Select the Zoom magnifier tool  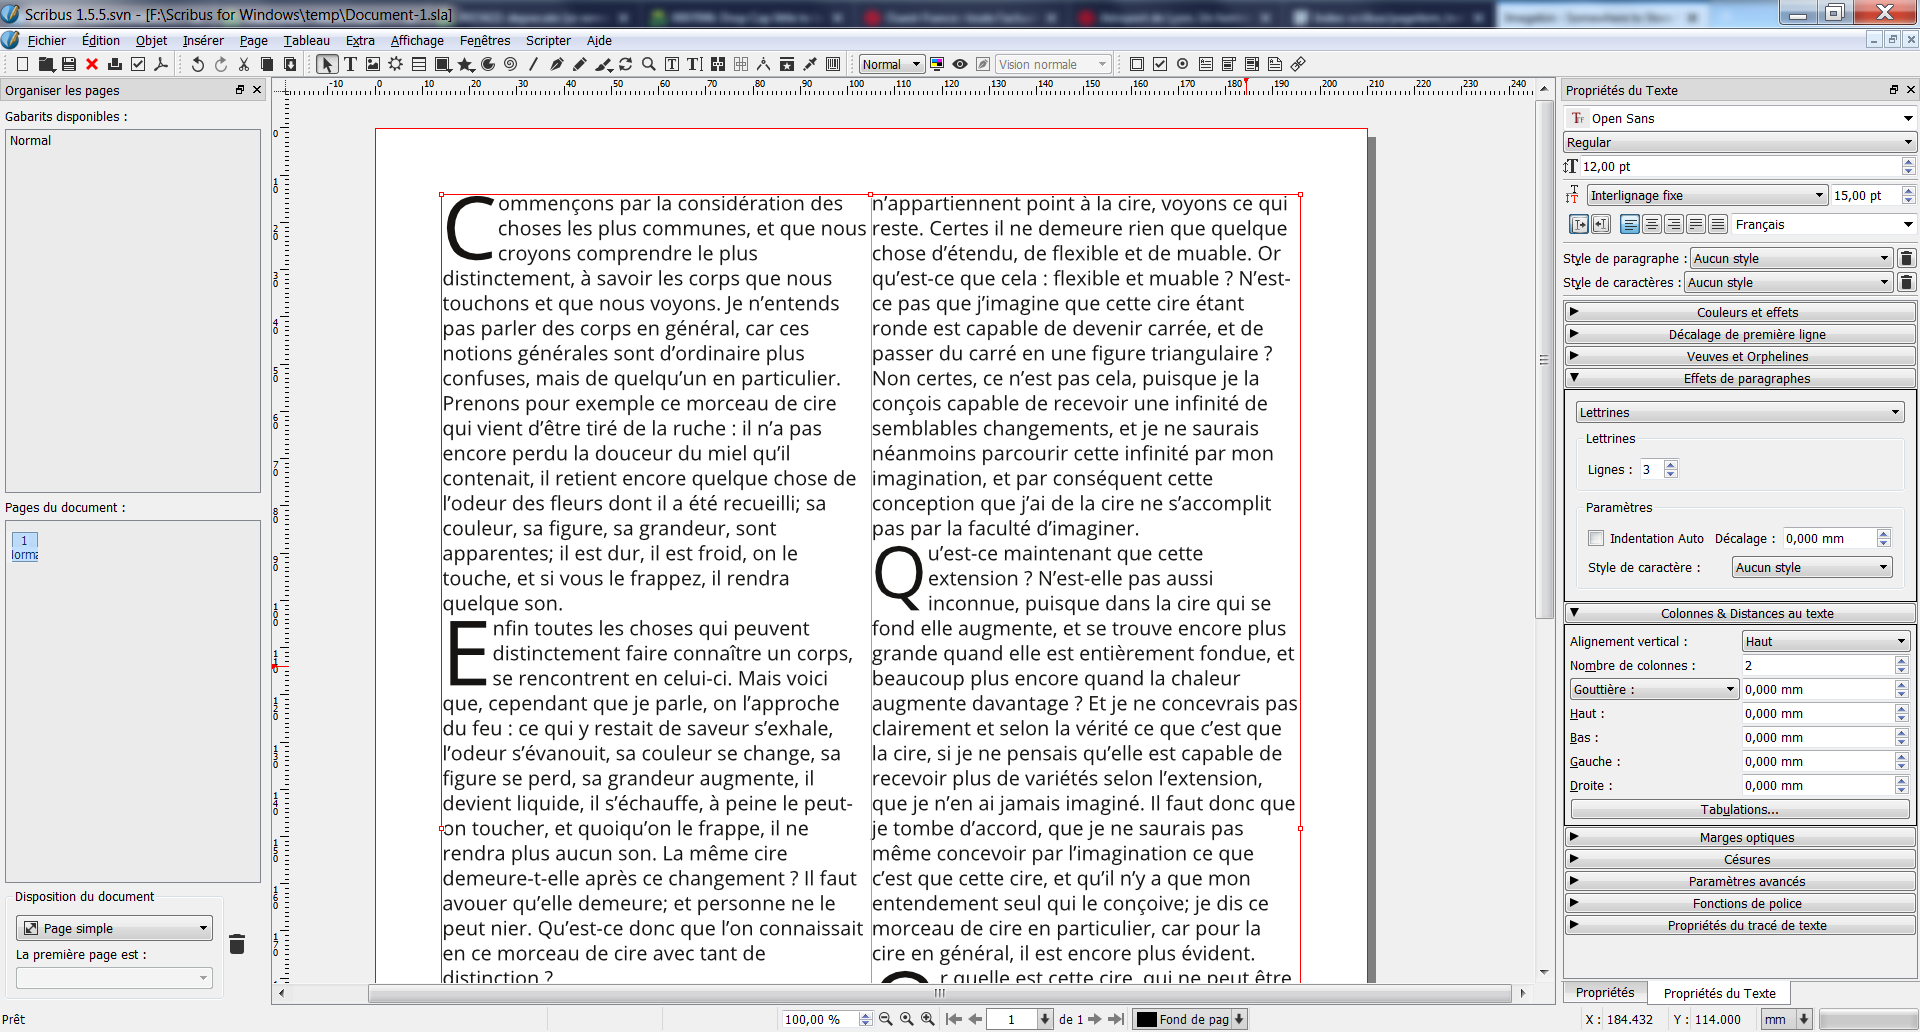click(649, 64)
